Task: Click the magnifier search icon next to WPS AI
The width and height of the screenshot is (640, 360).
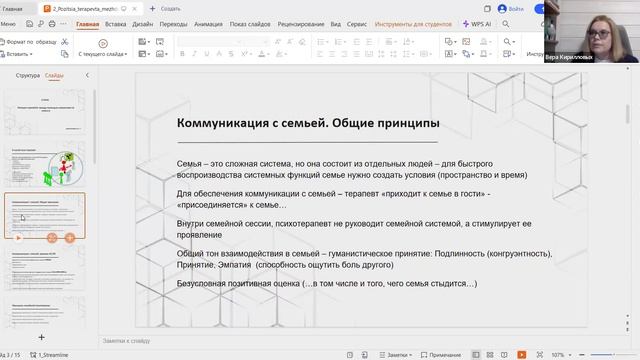Action: tap(506, 24)
